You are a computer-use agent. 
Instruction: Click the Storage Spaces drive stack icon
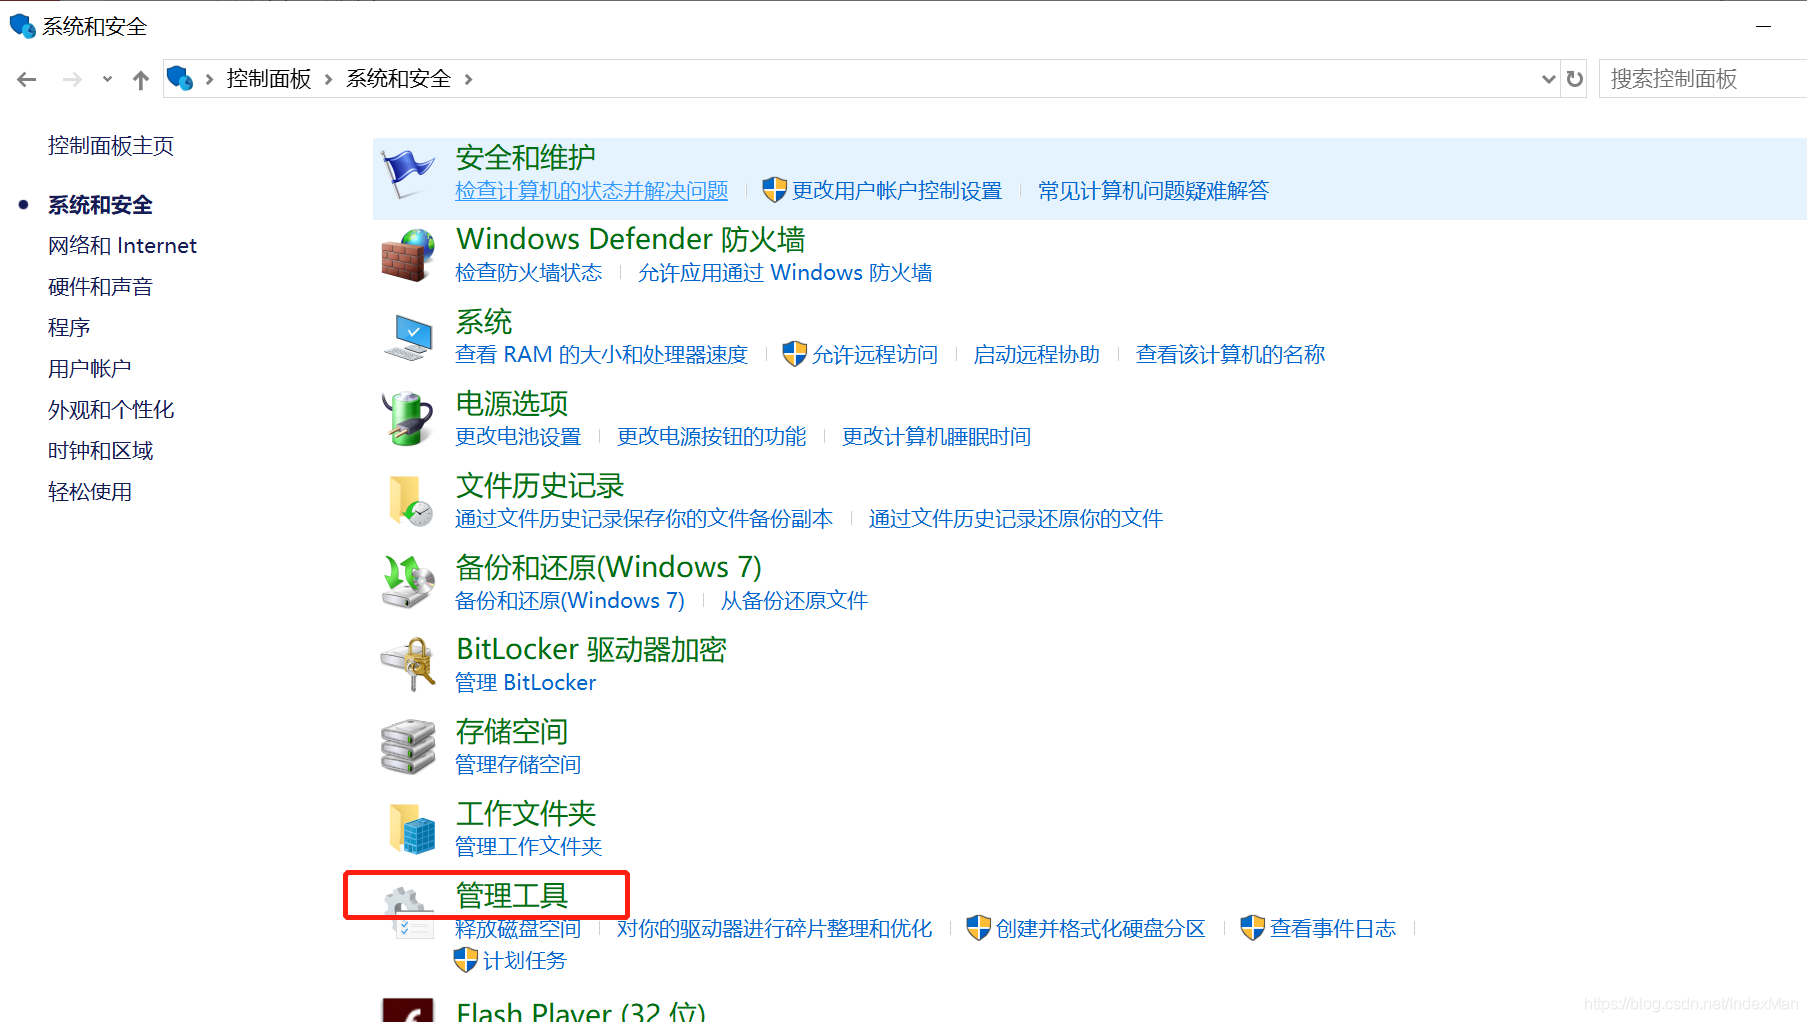coord(408,747)
